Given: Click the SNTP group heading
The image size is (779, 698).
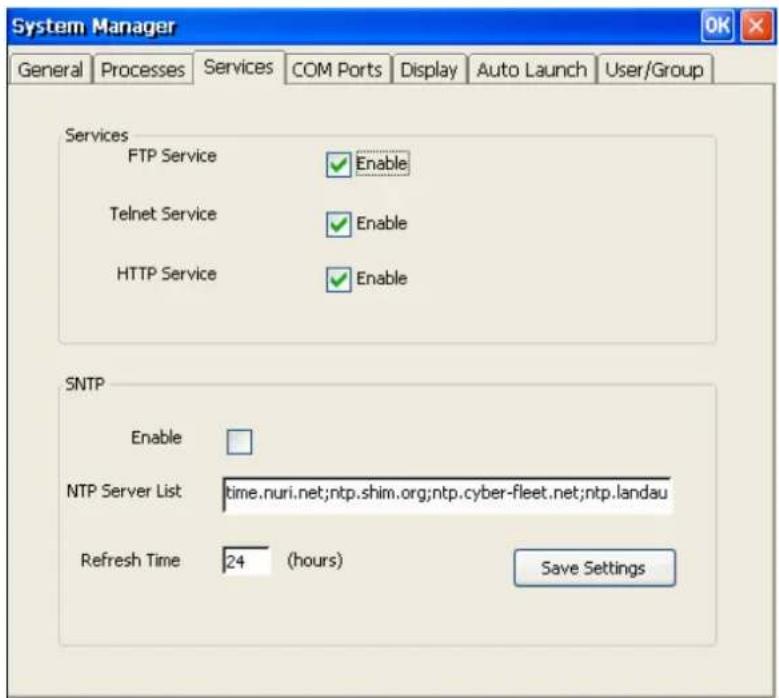Looking at the screenshot, I should [85, 384].
